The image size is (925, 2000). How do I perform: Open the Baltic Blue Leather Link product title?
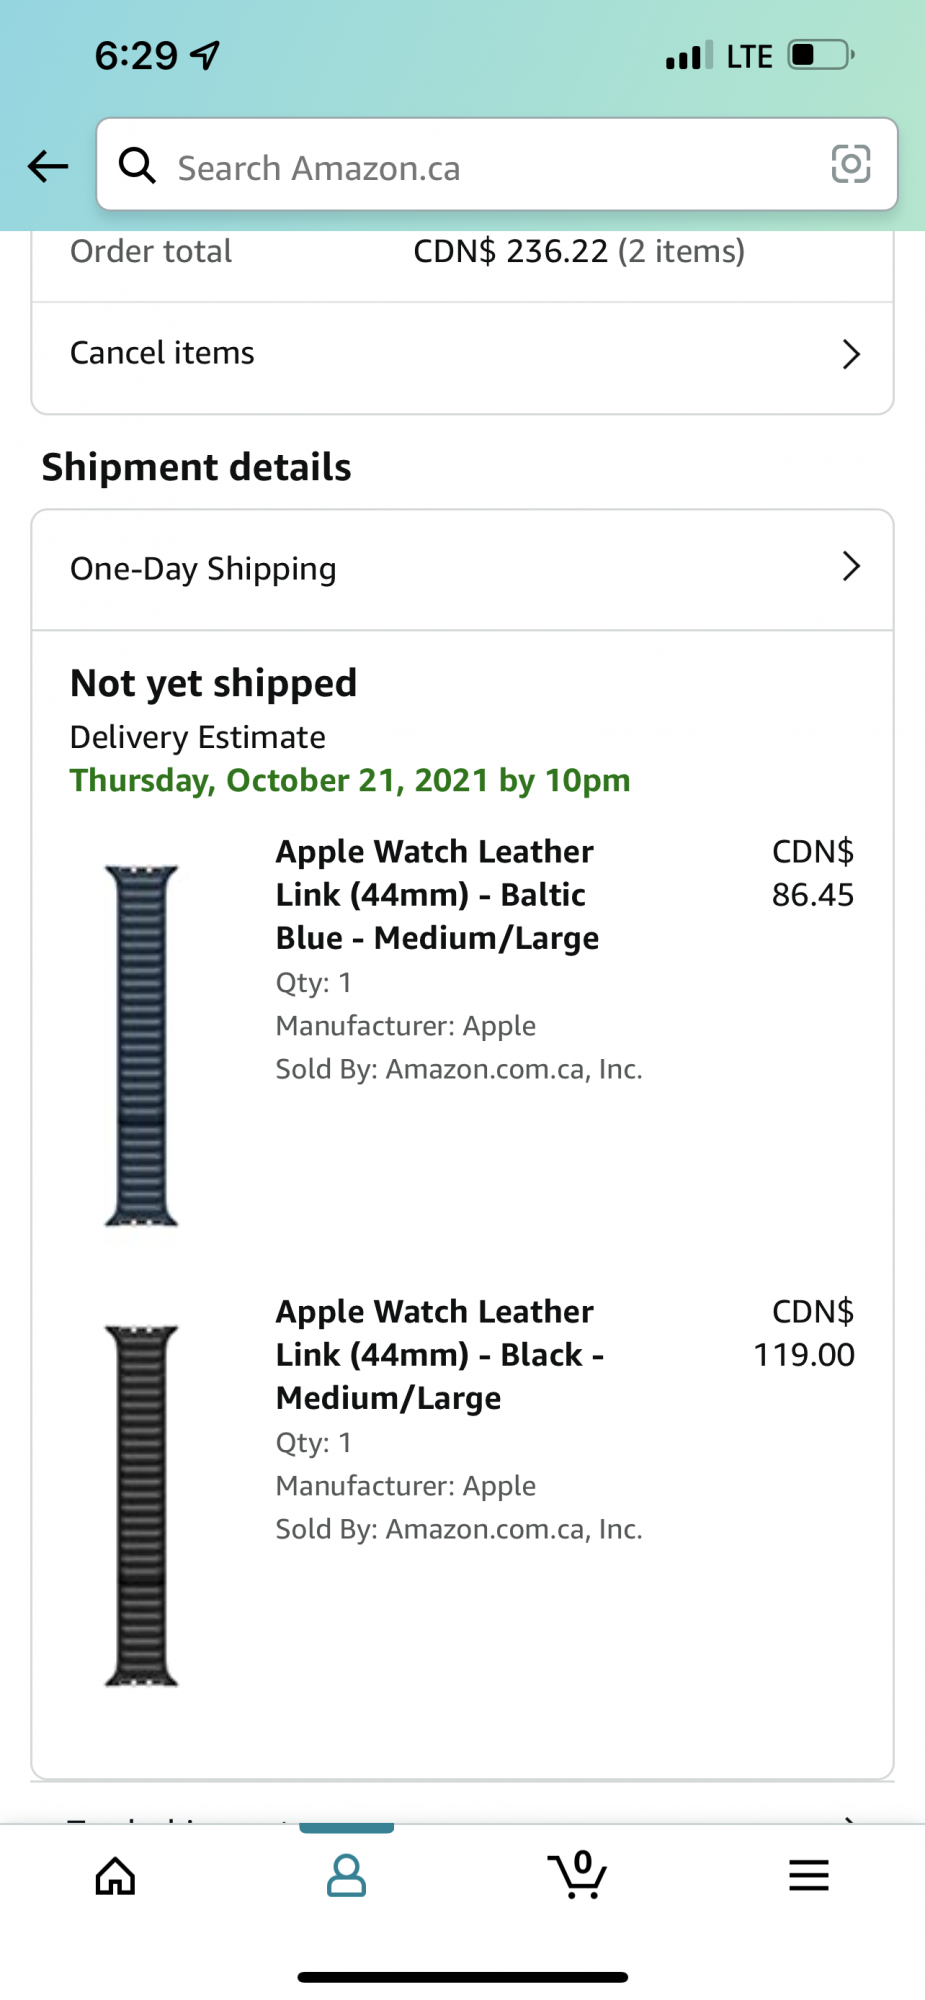437,895
